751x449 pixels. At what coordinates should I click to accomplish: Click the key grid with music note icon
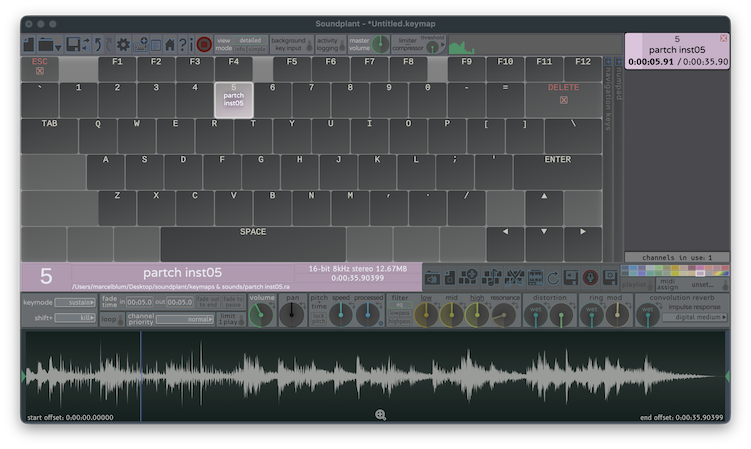tap(491, 277)
